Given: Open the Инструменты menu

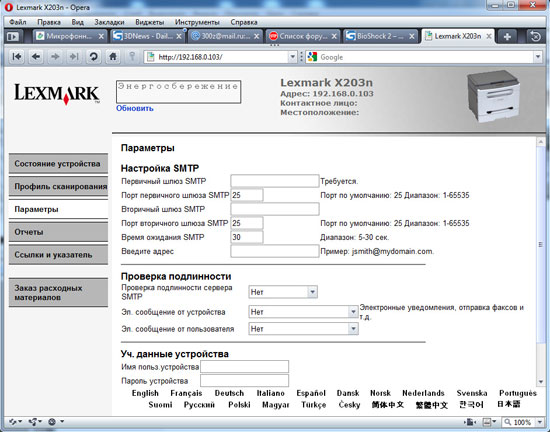Looking at the screenshot, I should (197, 22).
